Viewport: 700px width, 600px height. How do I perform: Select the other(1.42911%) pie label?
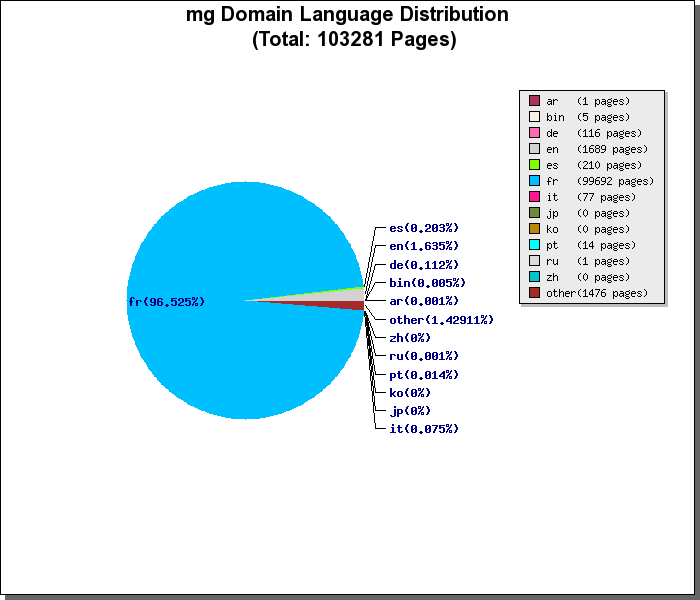tap(442, 320)
